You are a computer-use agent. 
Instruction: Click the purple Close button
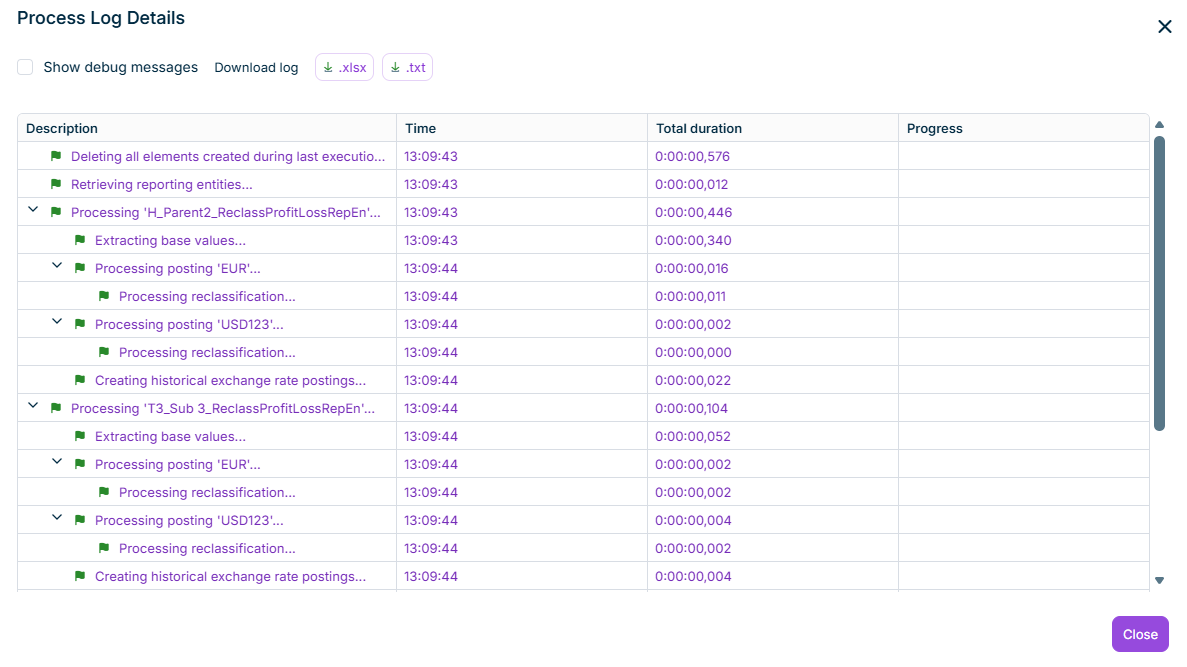pos(1140,634)
